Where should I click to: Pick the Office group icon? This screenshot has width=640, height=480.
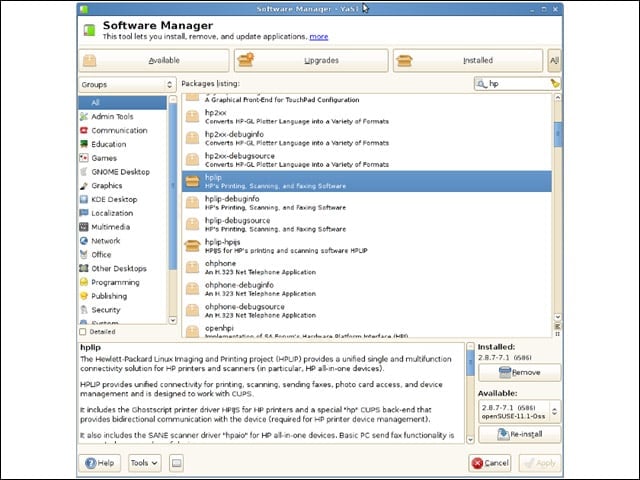(84, 255)
